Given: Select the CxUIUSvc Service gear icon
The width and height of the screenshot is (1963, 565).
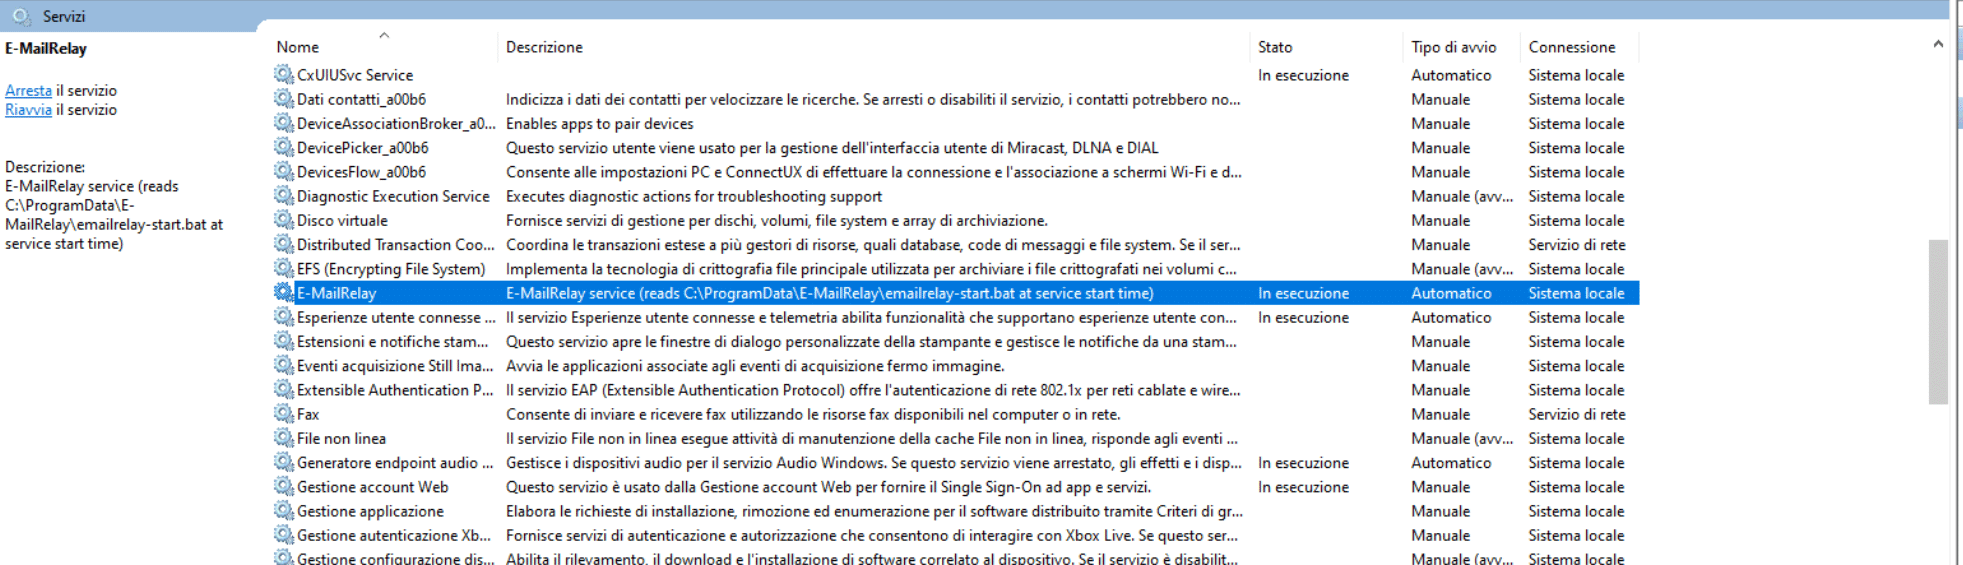Looking at the screenshot, I should [284, 75].
